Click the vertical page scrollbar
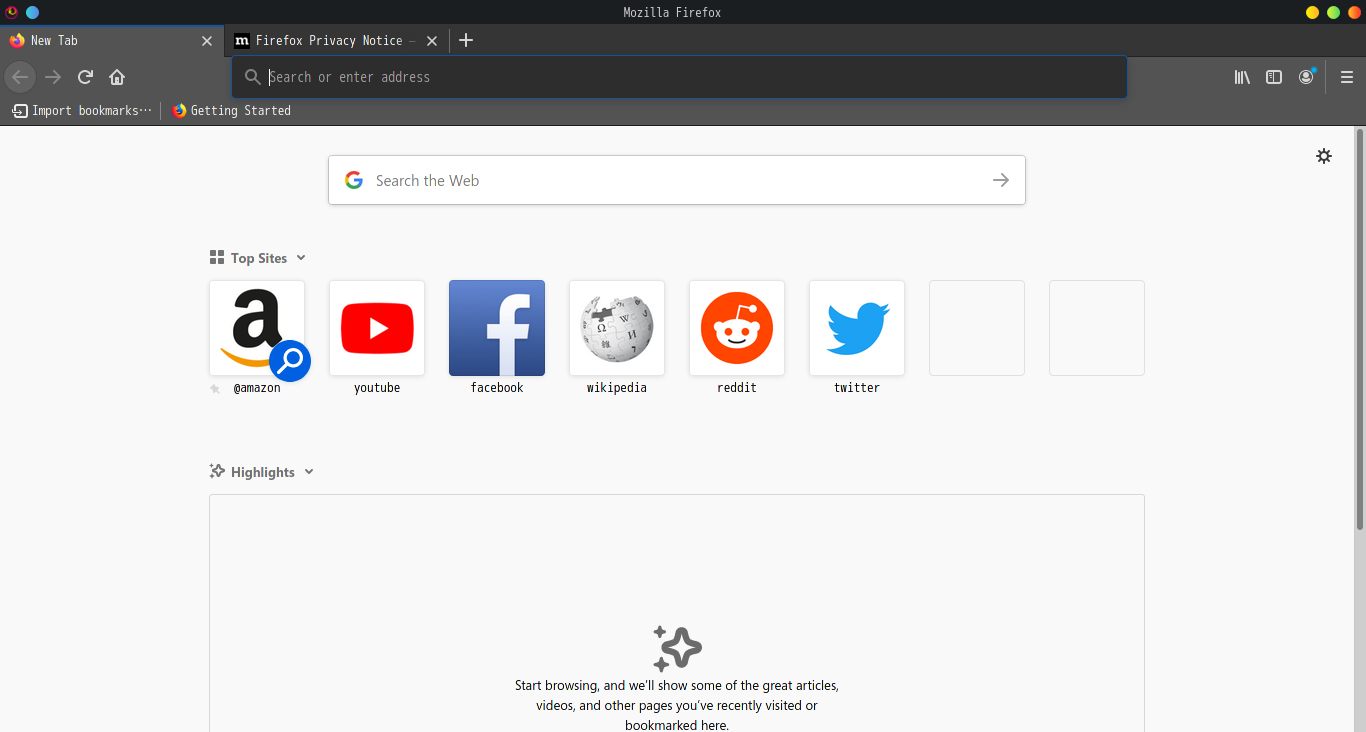1366x732 pixels. (1360, 330)
